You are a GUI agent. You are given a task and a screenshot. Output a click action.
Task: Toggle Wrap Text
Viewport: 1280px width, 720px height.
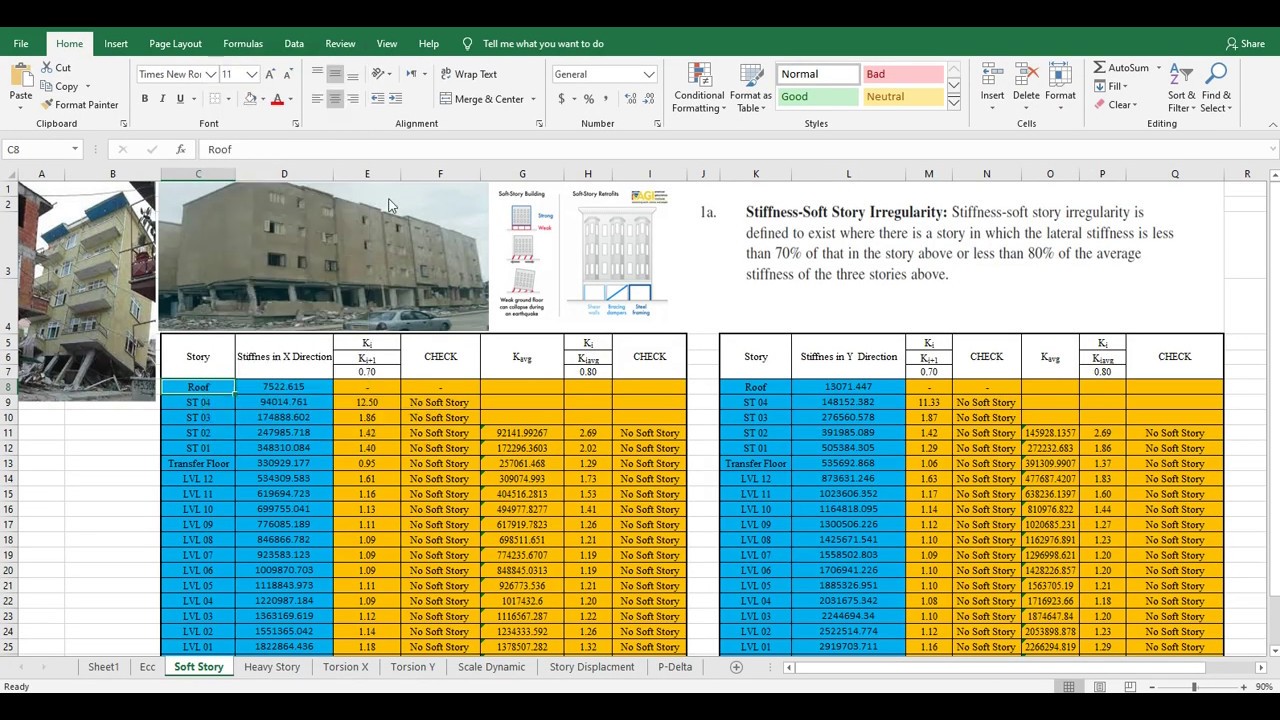tap(468, 74)
